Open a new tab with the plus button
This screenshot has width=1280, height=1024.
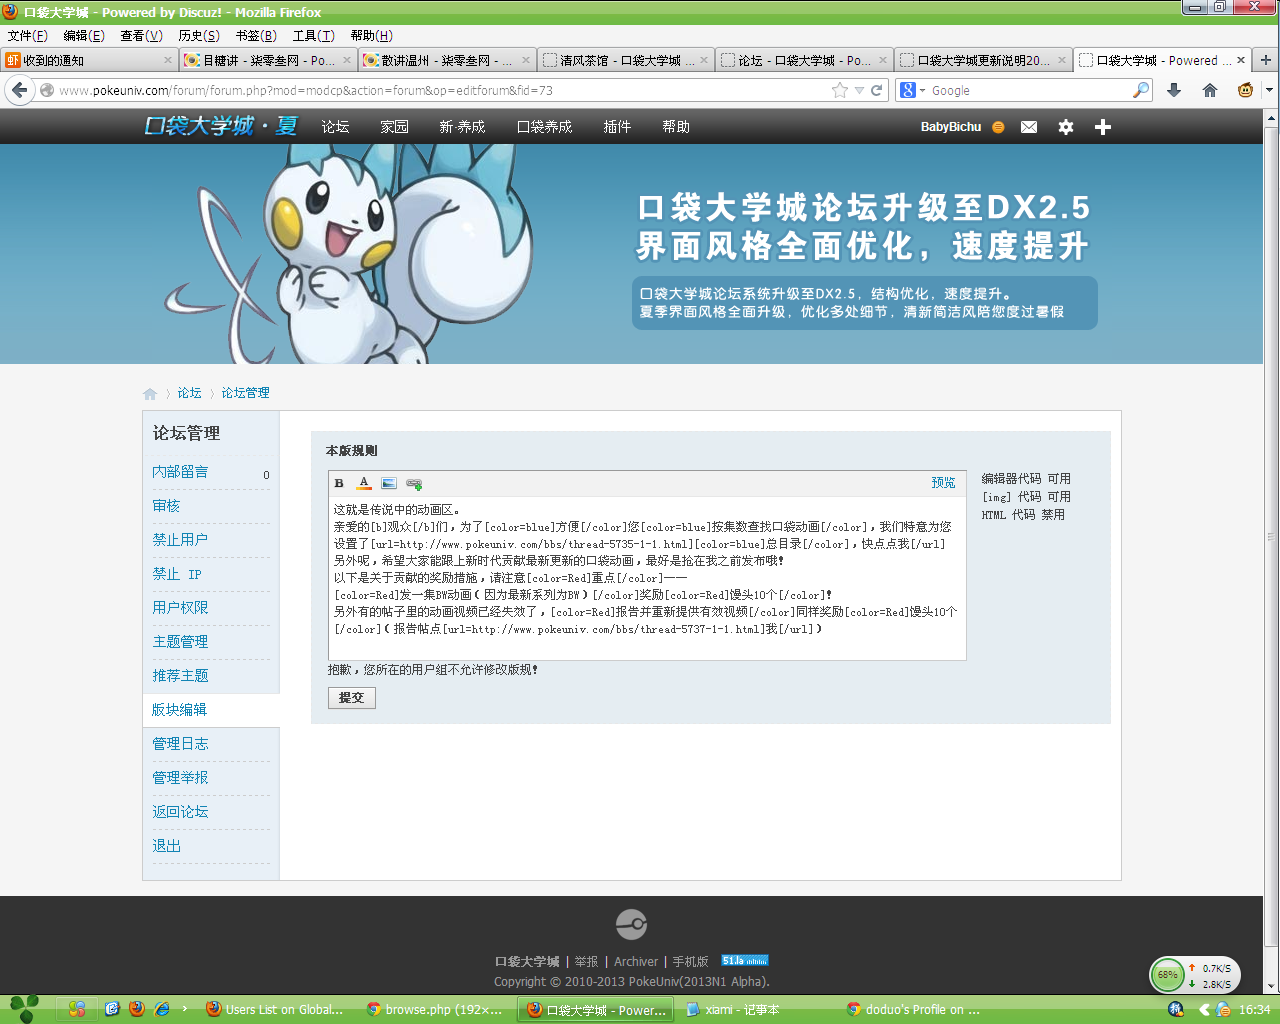tap(1266, 60)
